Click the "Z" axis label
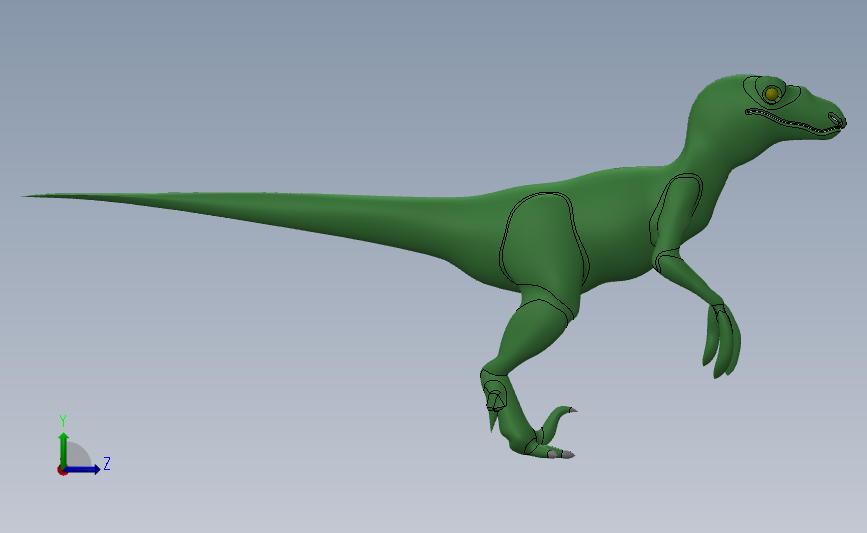Image resolution: width=867 pixels, height=533 pixels. [107, 463]
